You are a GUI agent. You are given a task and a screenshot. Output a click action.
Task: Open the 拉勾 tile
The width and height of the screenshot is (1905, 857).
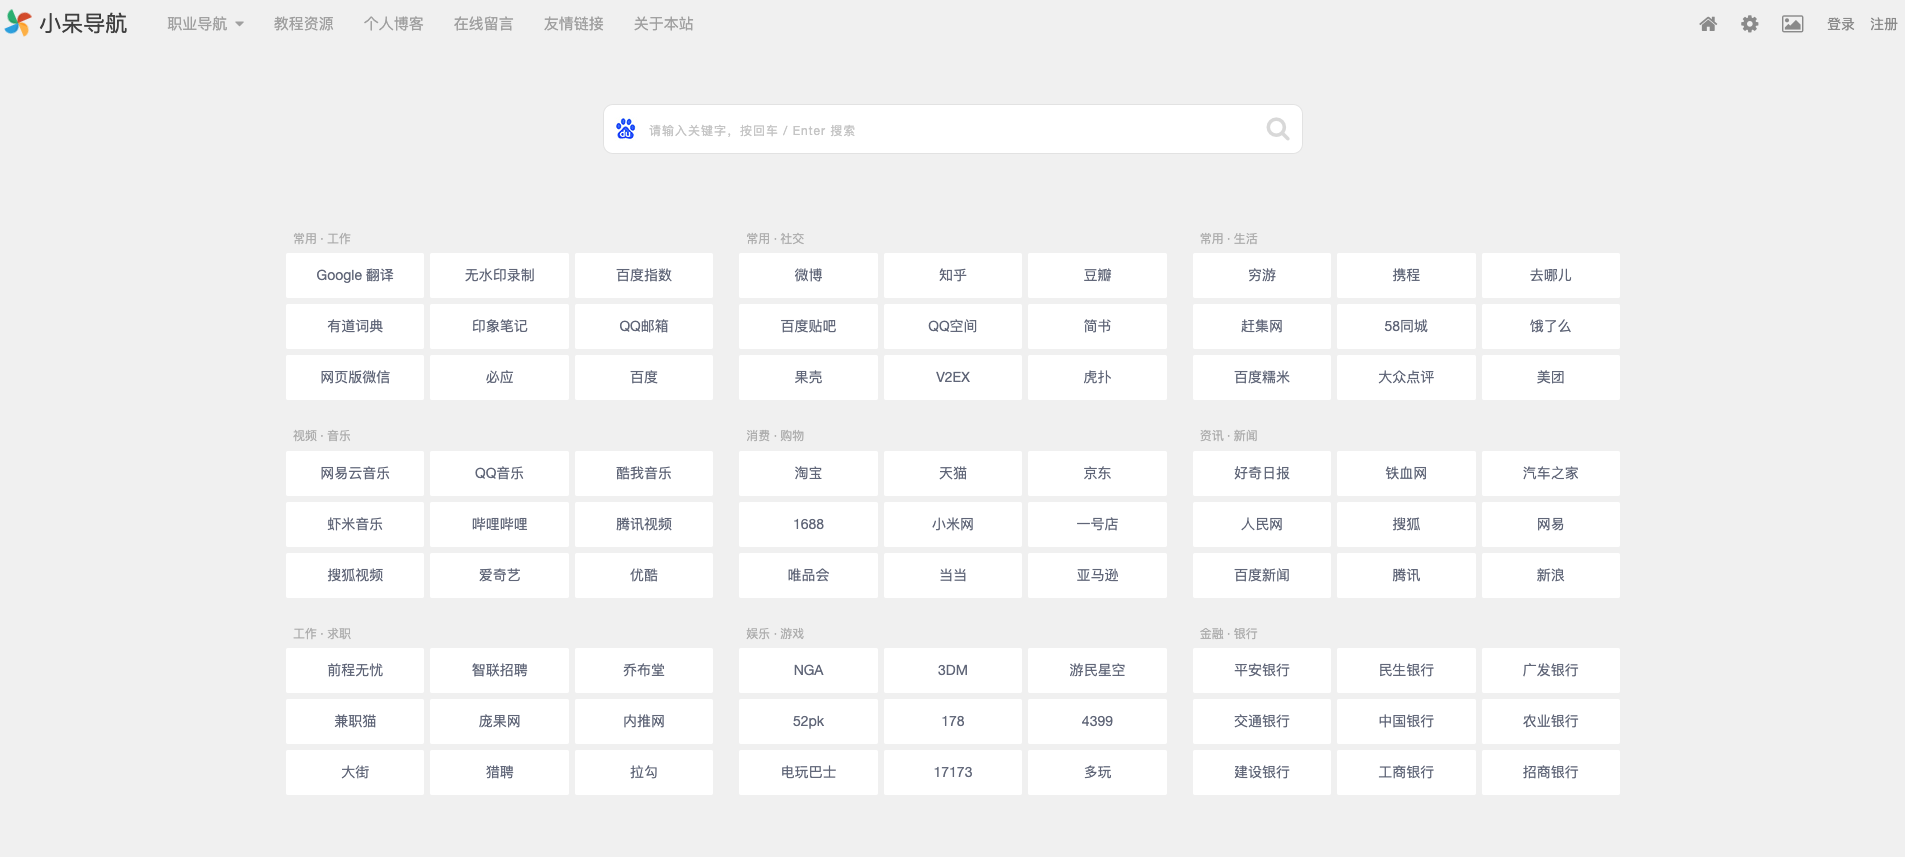(644, 772)
